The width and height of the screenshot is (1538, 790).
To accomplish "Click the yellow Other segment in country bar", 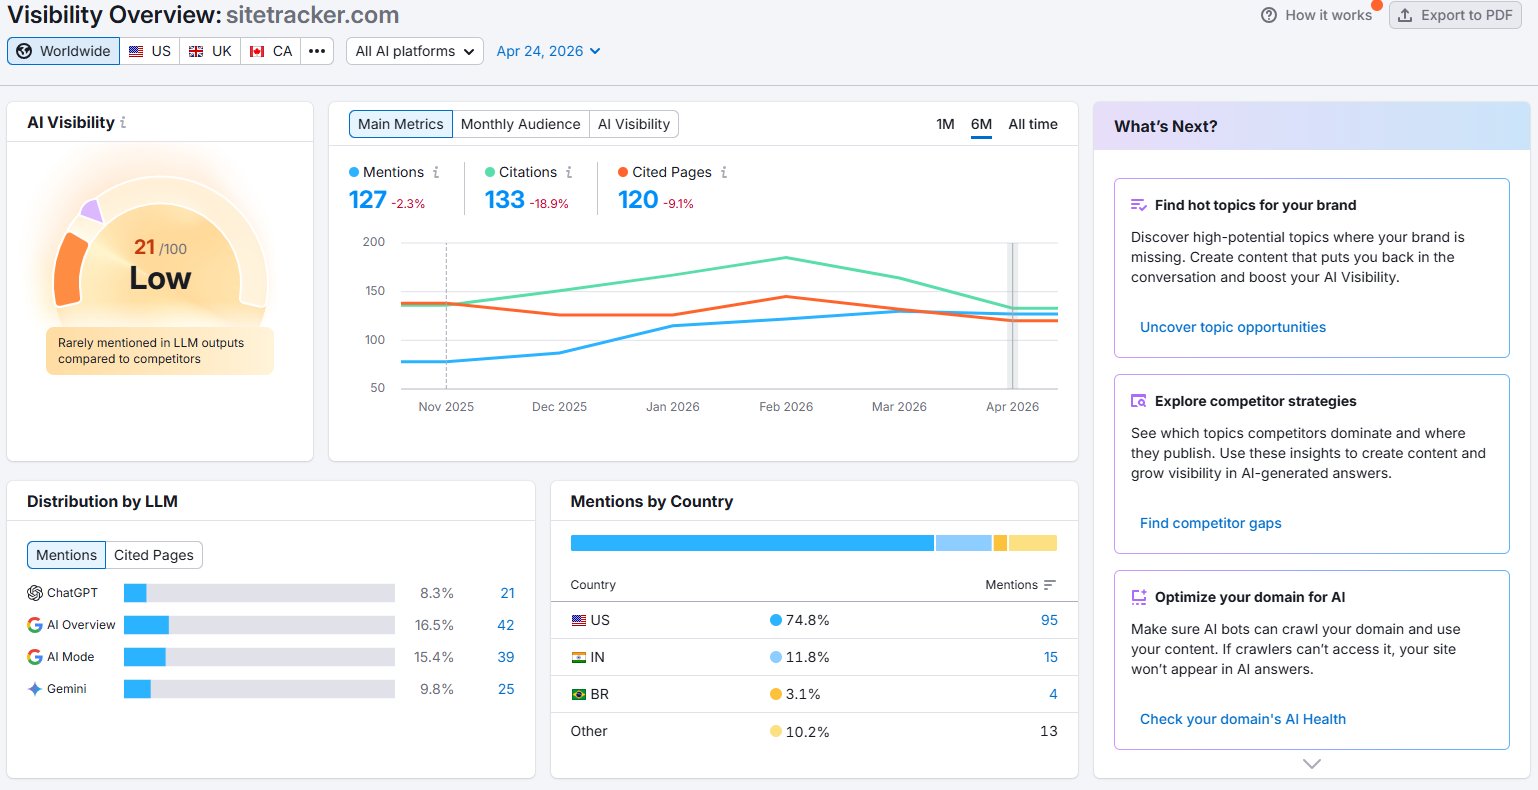I will tap(1033, 543).
